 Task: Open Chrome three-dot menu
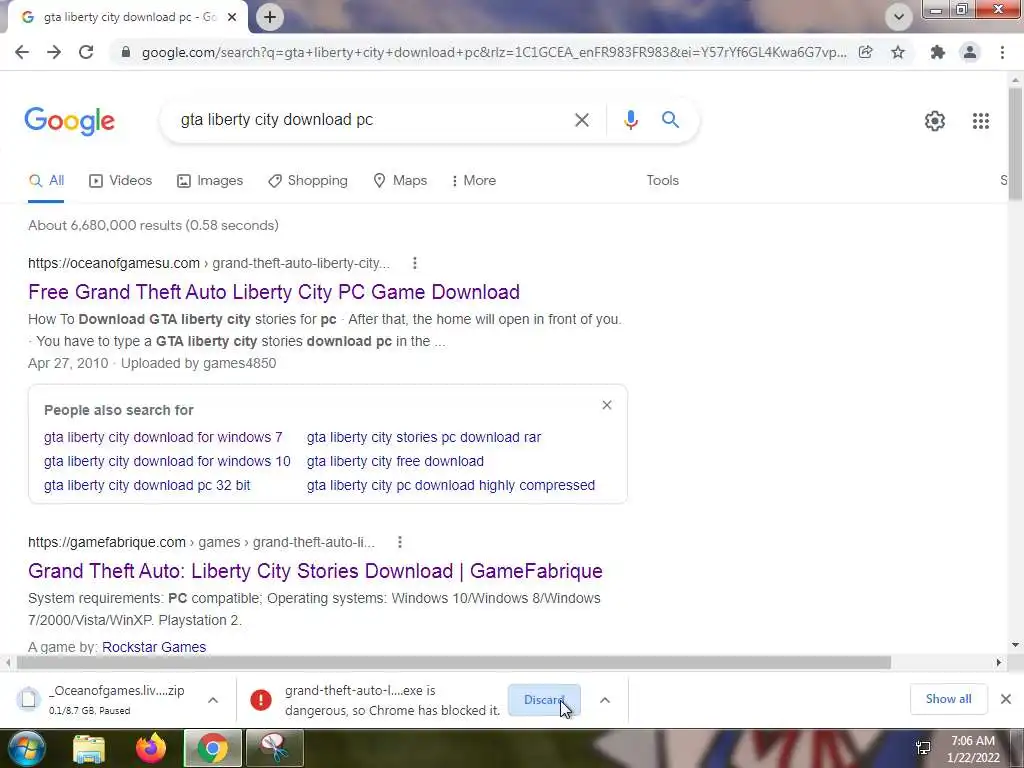tap(1002, 52)
